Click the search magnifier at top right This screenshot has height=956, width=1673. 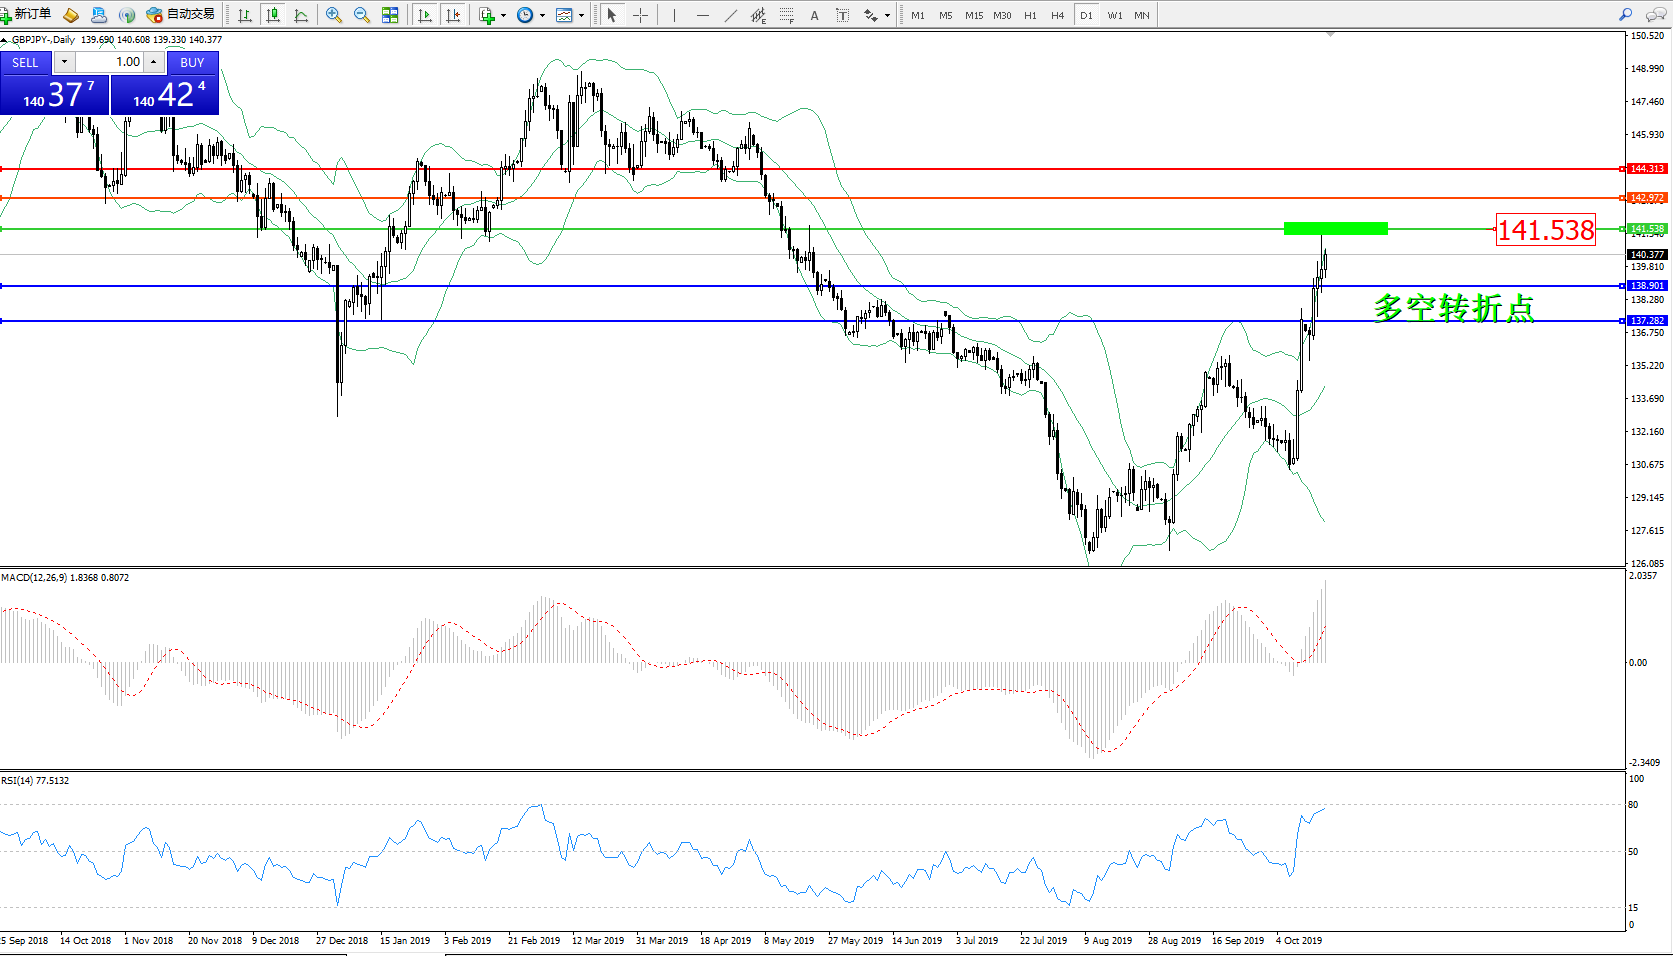pos(1625,15)
